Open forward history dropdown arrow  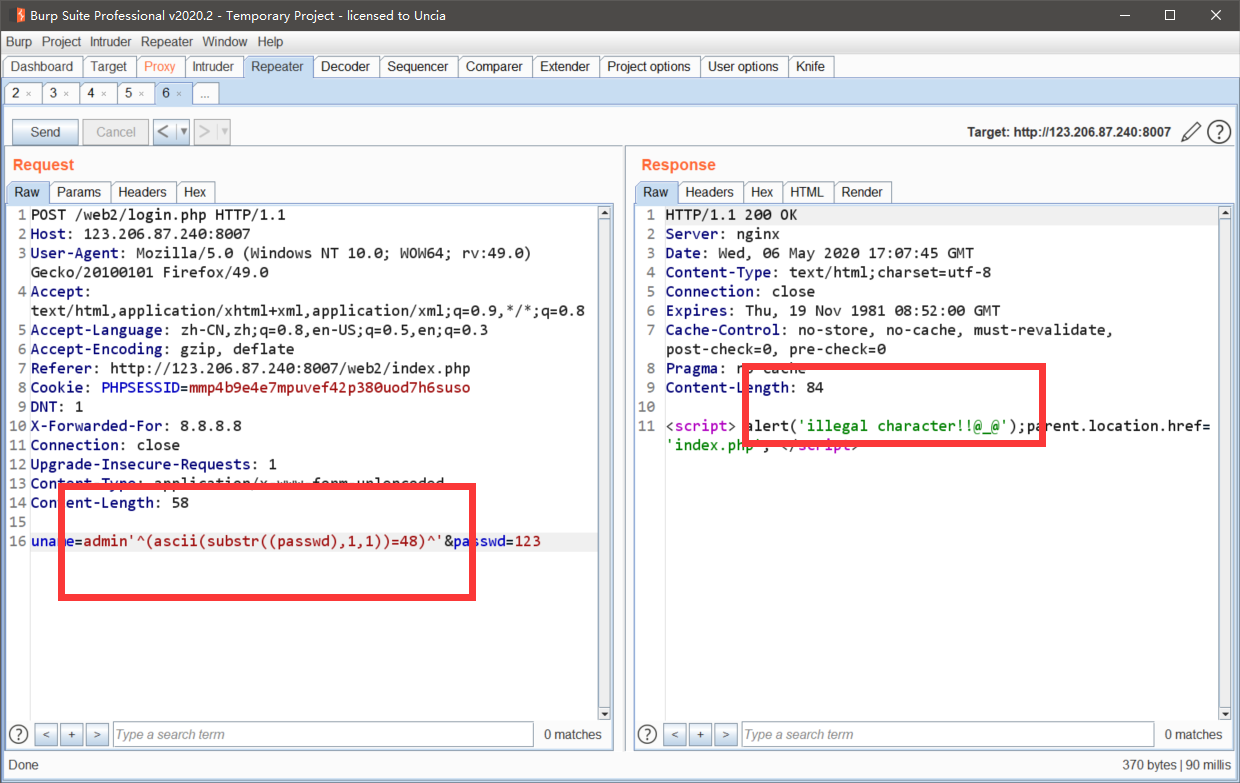pos(224,131)
